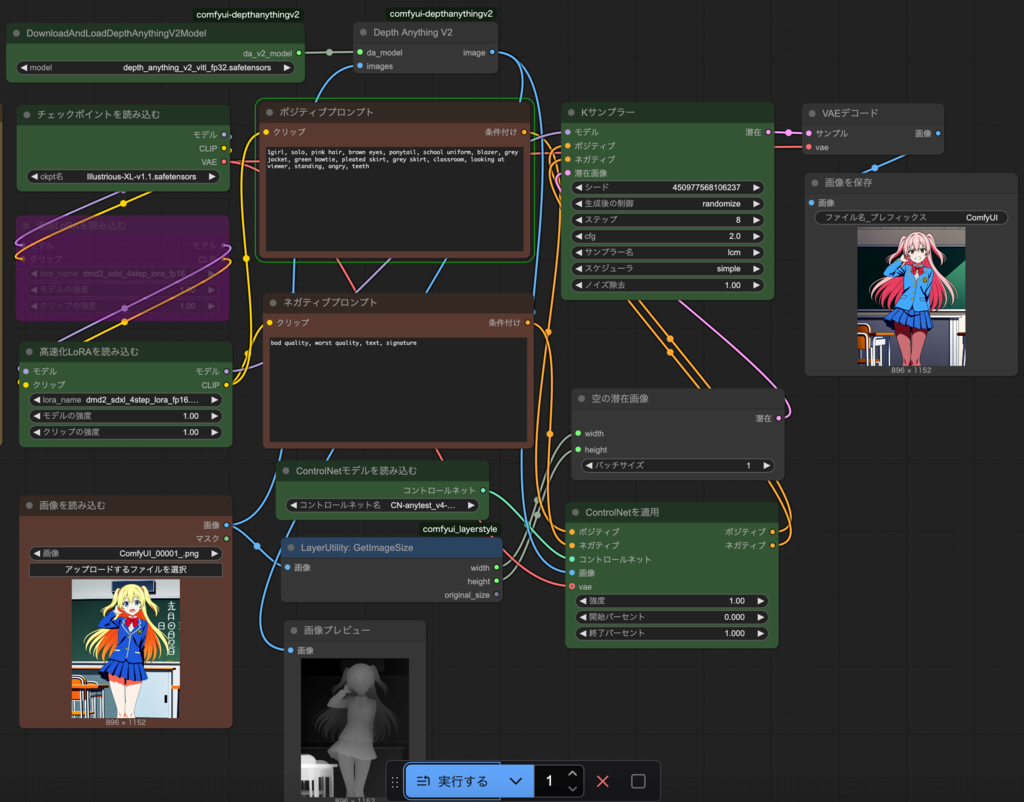Image resolution: width=1024 pixels, height=802 pixels.
Task: Decrease the シード value with left arrow
Action: click(579, 187)
